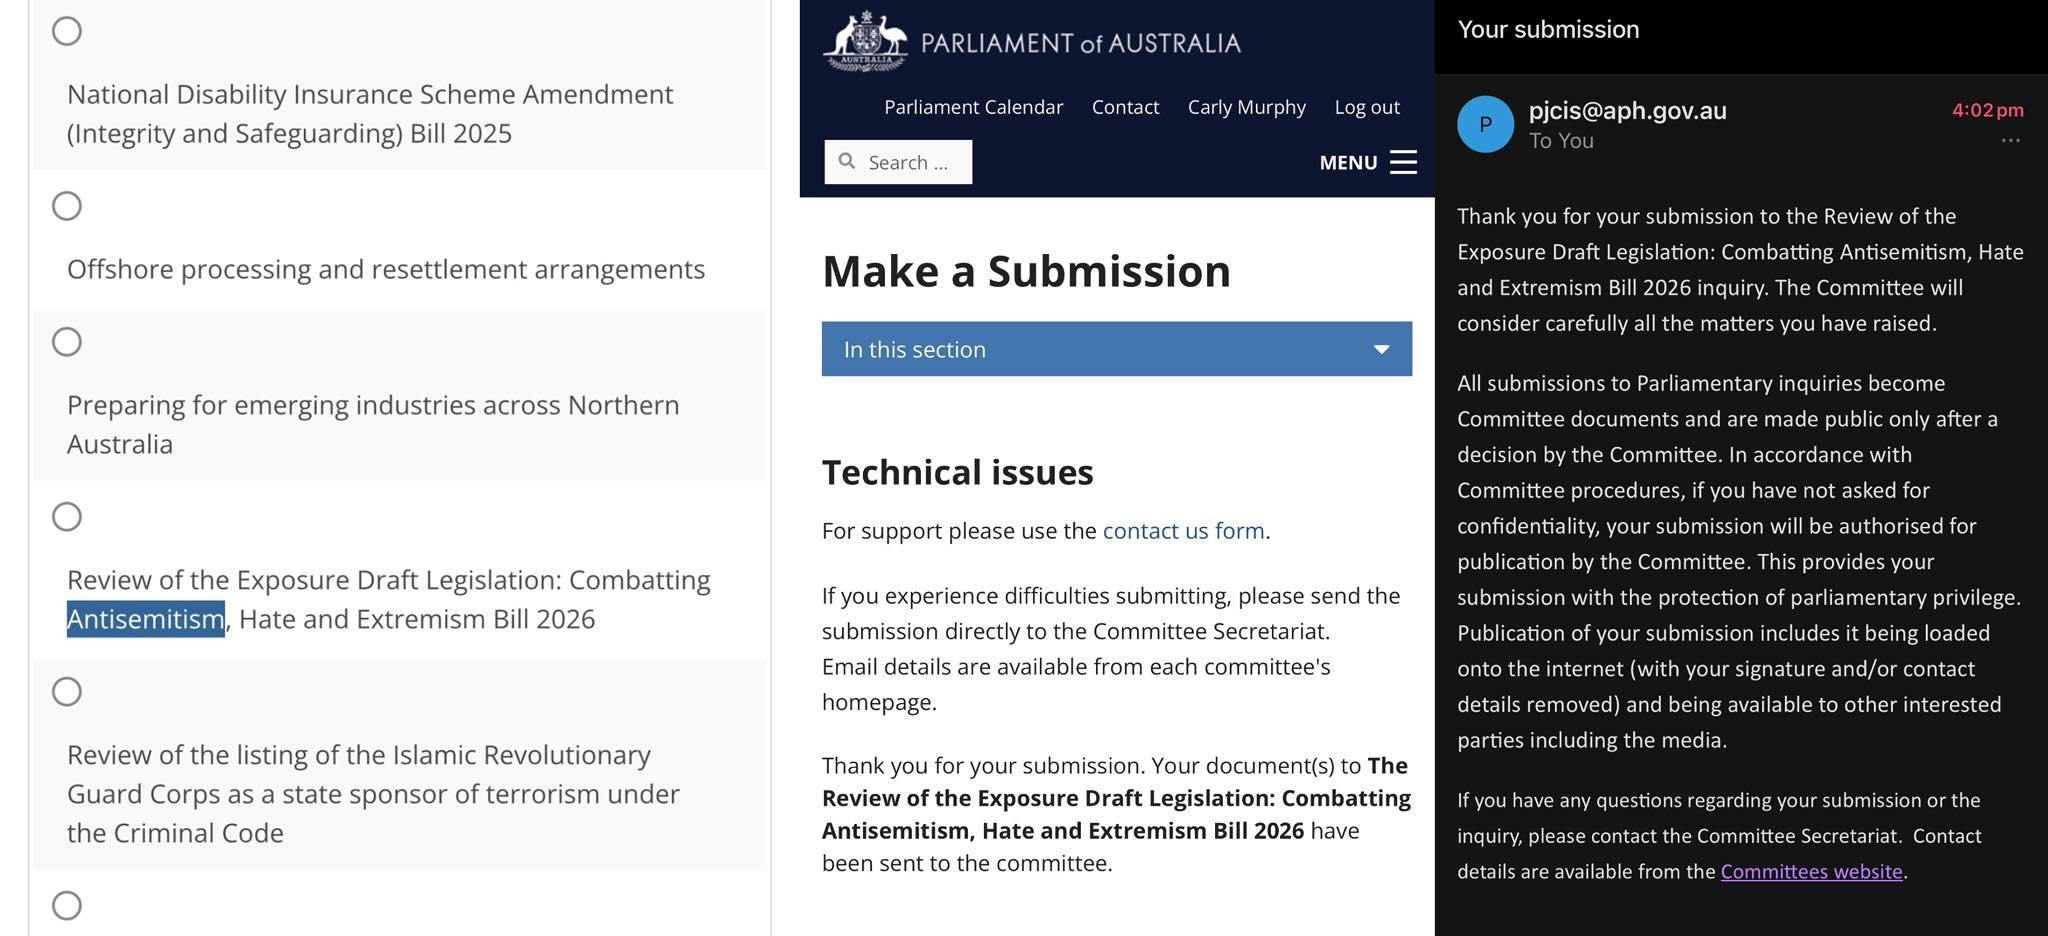Click the blue P sender avatar
2048x936 pixels.
(1485, 124)
